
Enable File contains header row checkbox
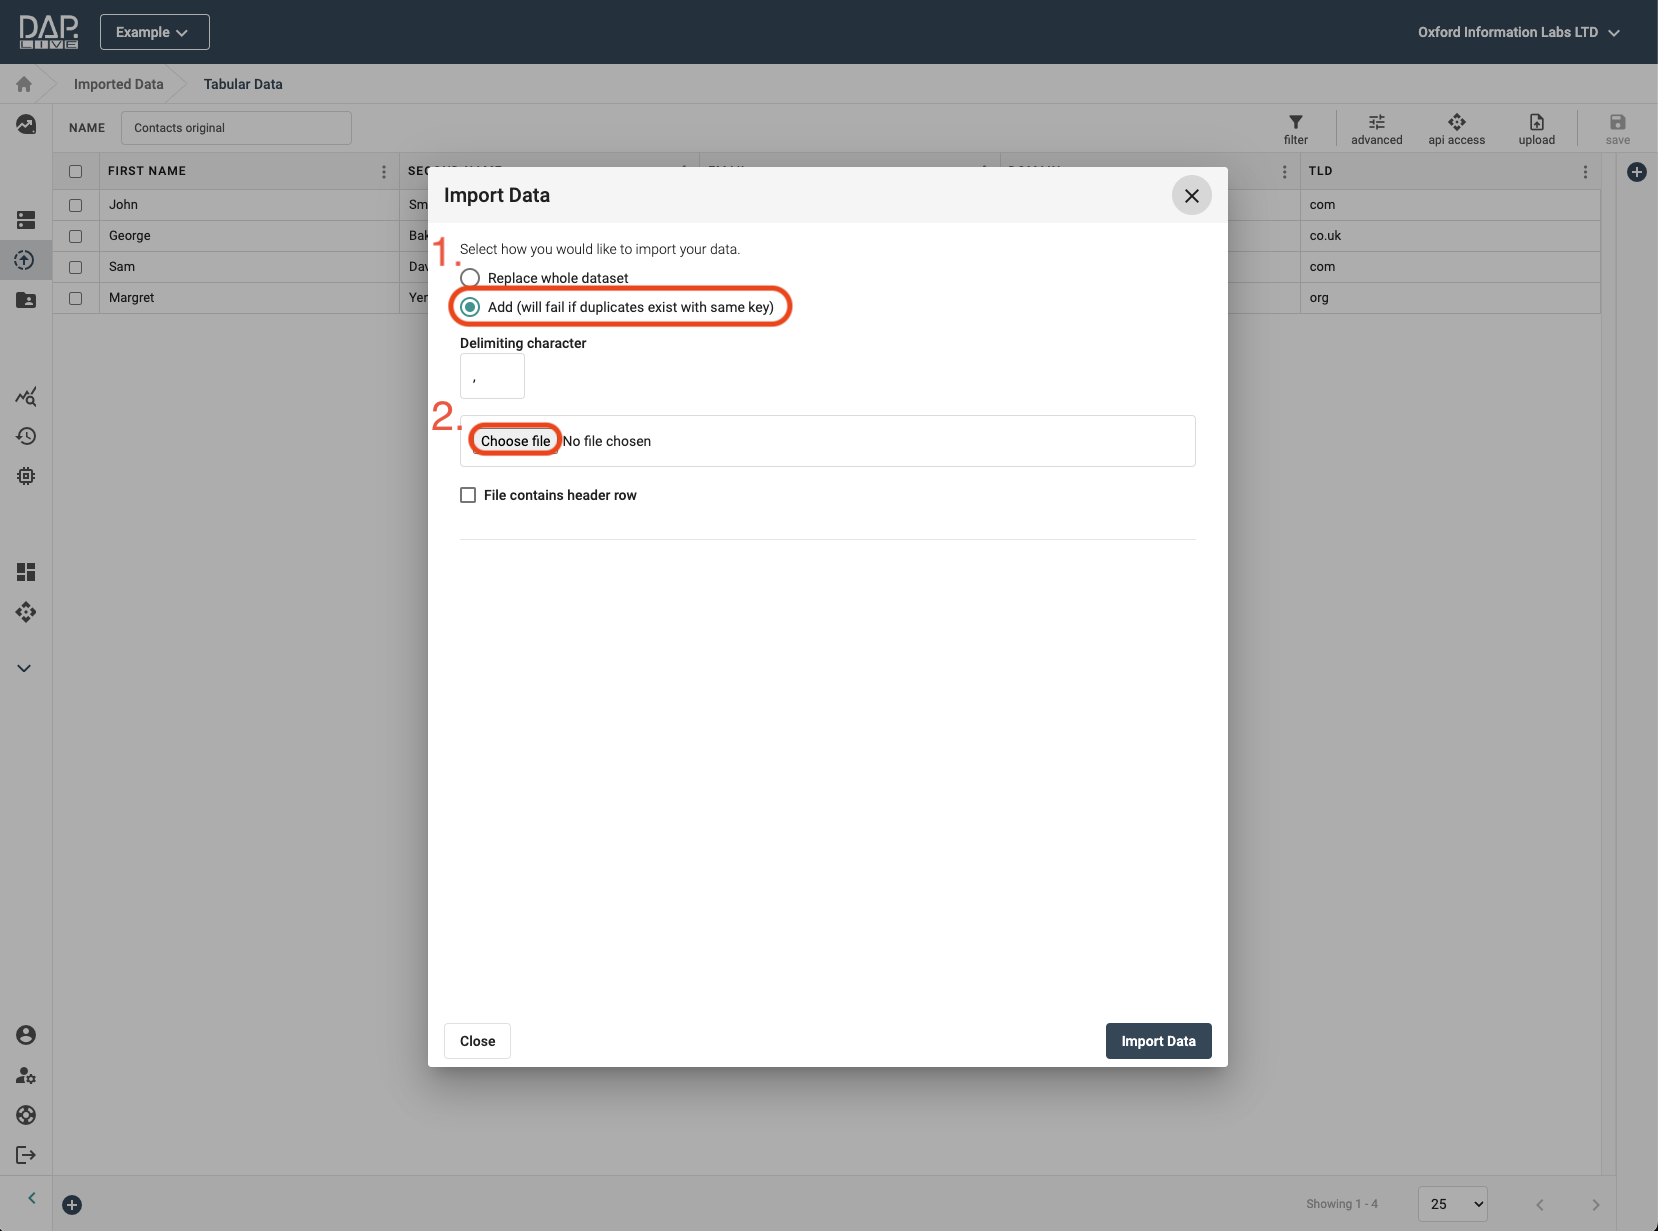click(468, 495)
